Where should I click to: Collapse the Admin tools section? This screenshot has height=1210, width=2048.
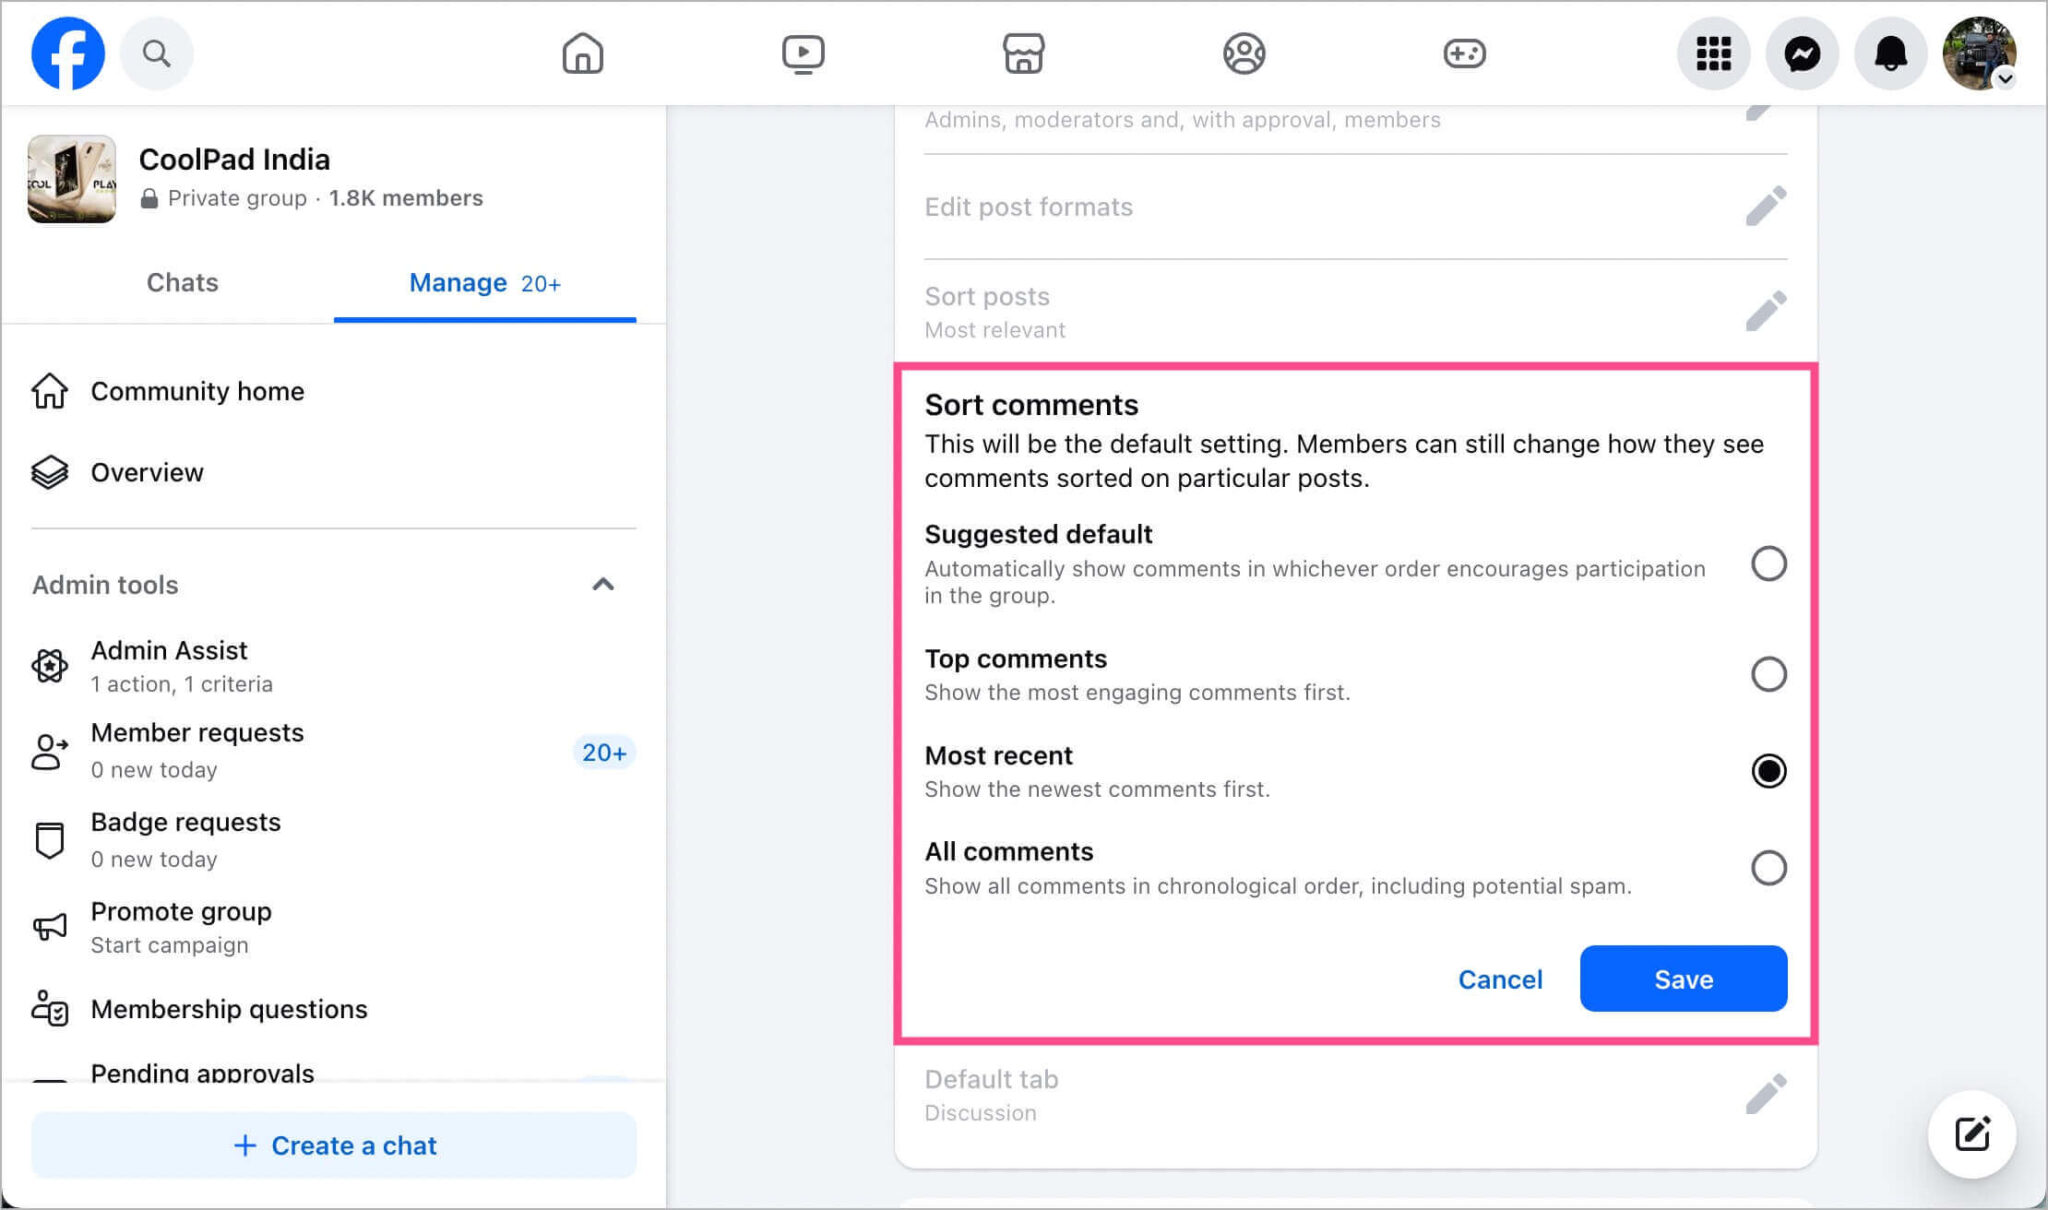click(x=604, y=584)
